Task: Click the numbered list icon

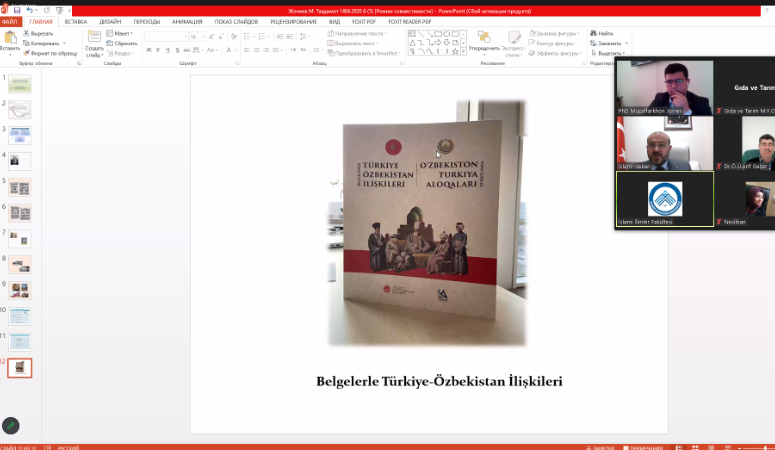Action: pyautogui.click(x=261, y=37)
